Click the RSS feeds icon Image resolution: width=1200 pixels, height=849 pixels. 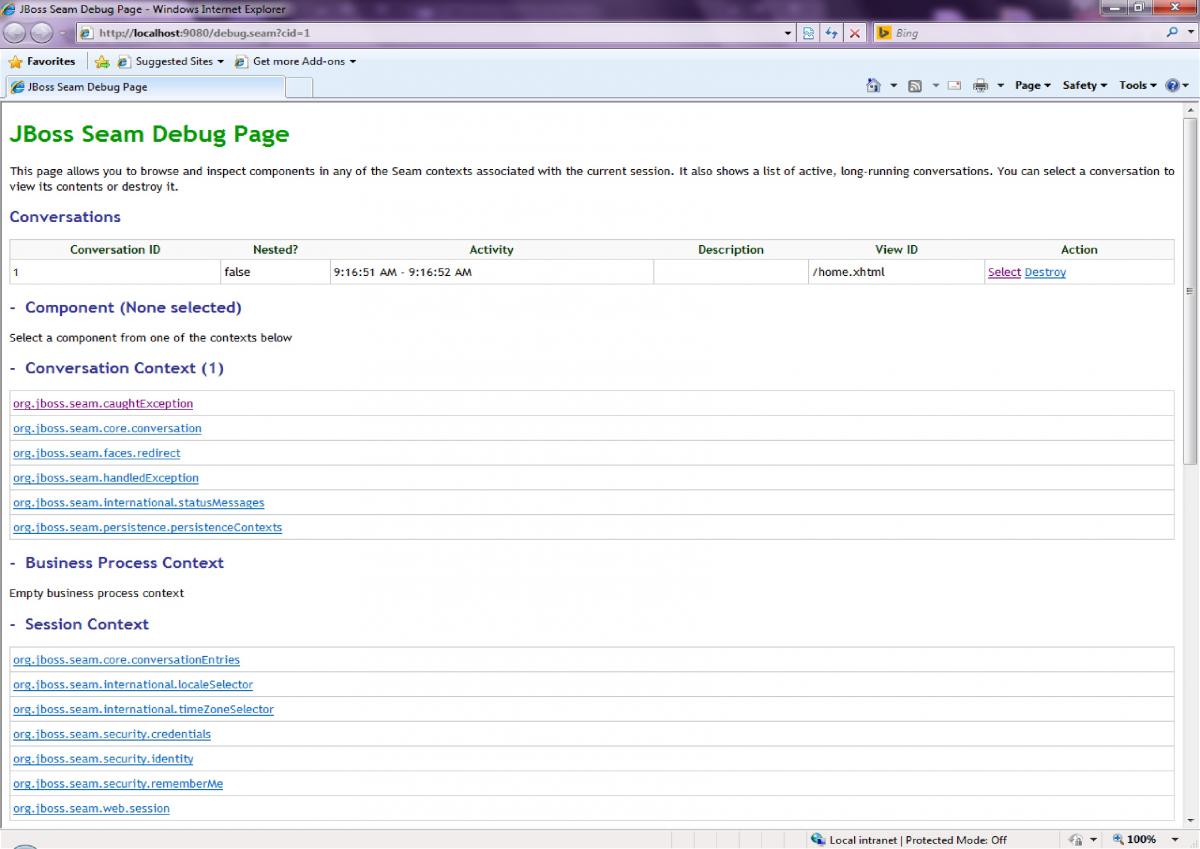[x=914, y=86]
